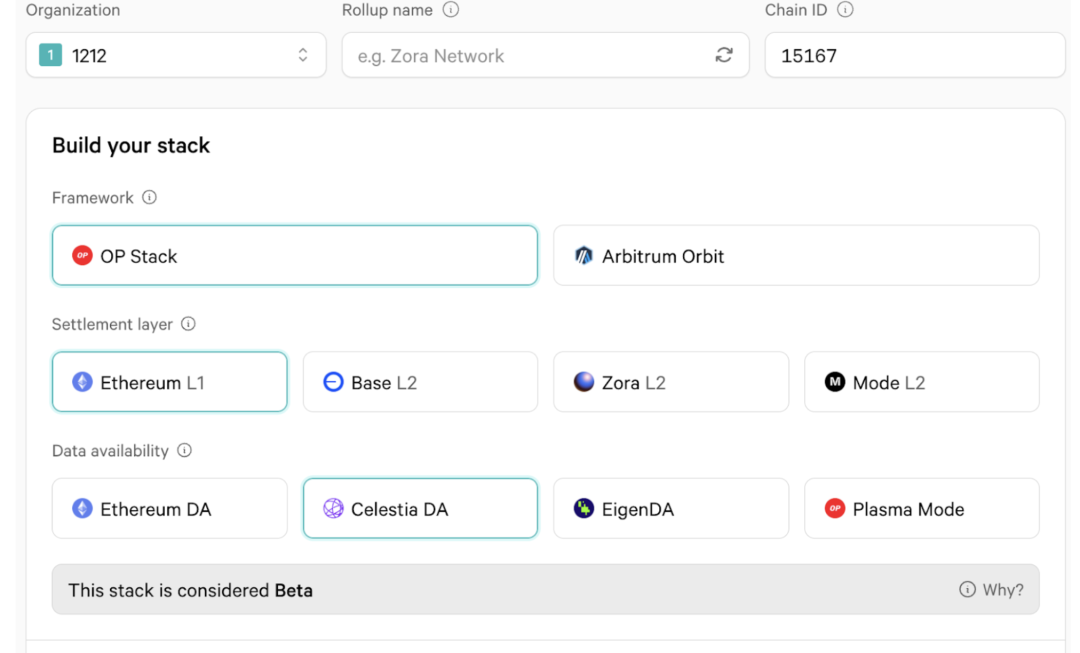The width and height of the screenshot is (1080, 653).
Task: Click the 'Organization' field label
Action: [73, 10]
